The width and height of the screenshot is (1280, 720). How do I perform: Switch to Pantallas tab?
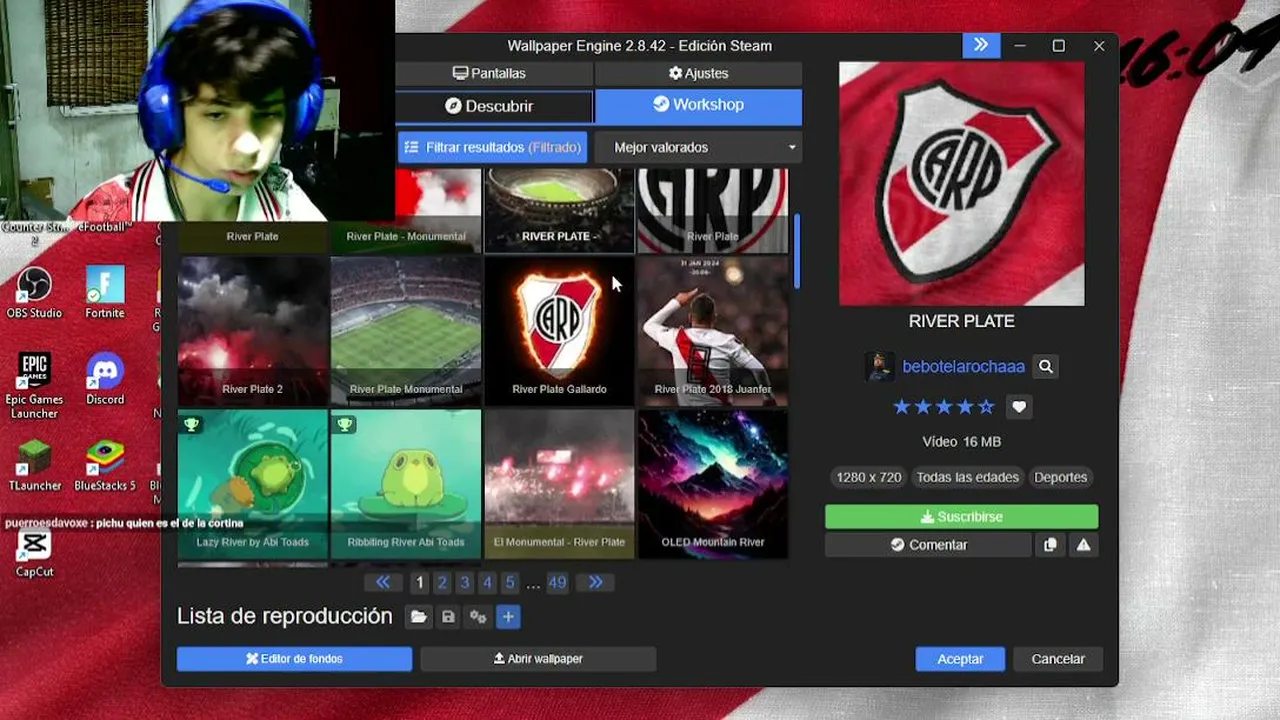[x=490, y=73]
